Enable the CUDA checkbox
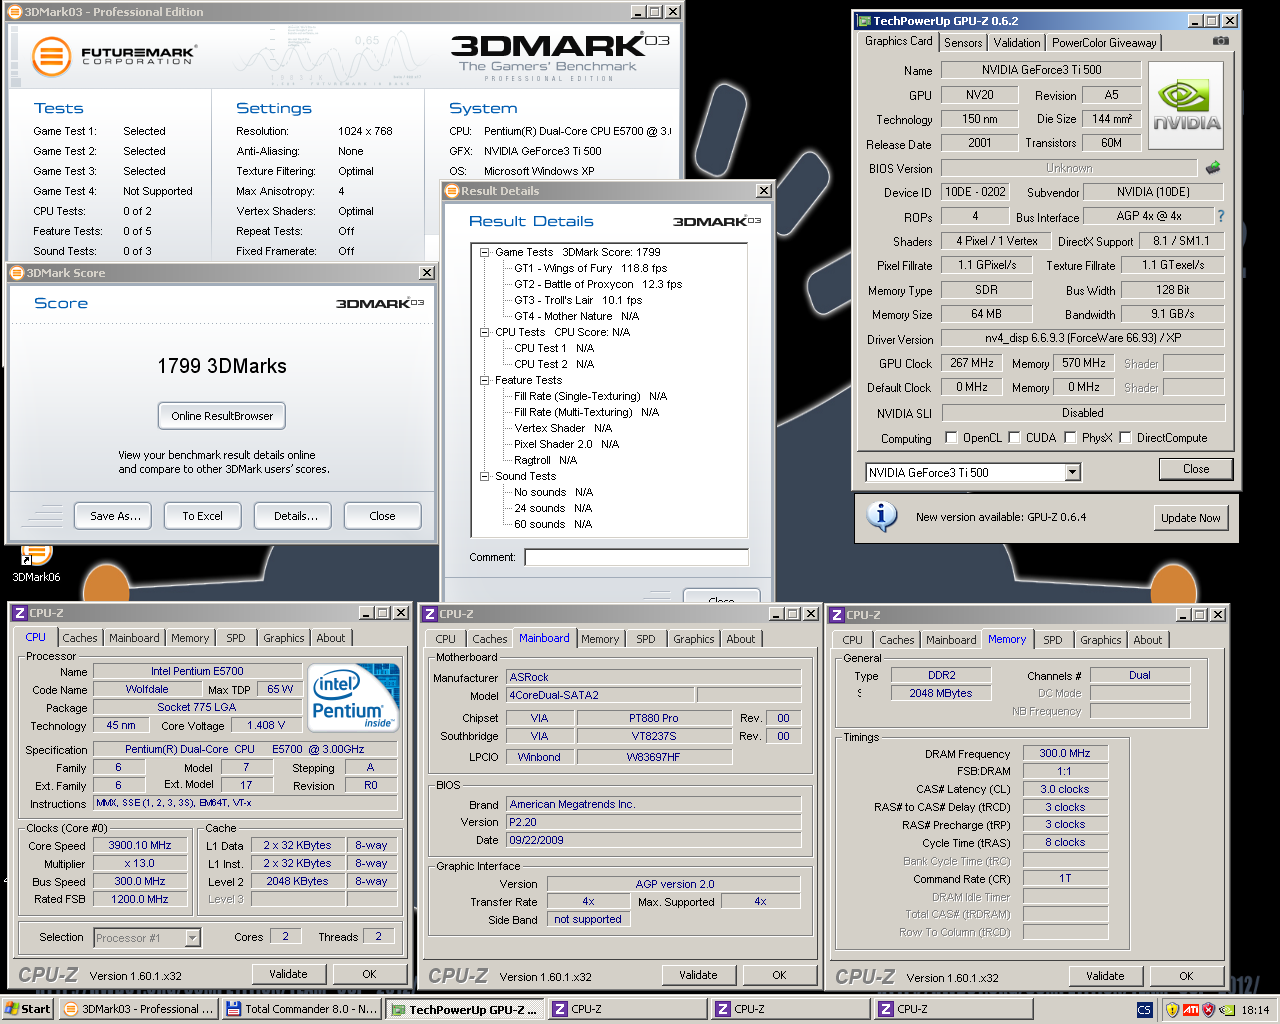This screenshot has height=1024, width=1280. coord(1014,438)
